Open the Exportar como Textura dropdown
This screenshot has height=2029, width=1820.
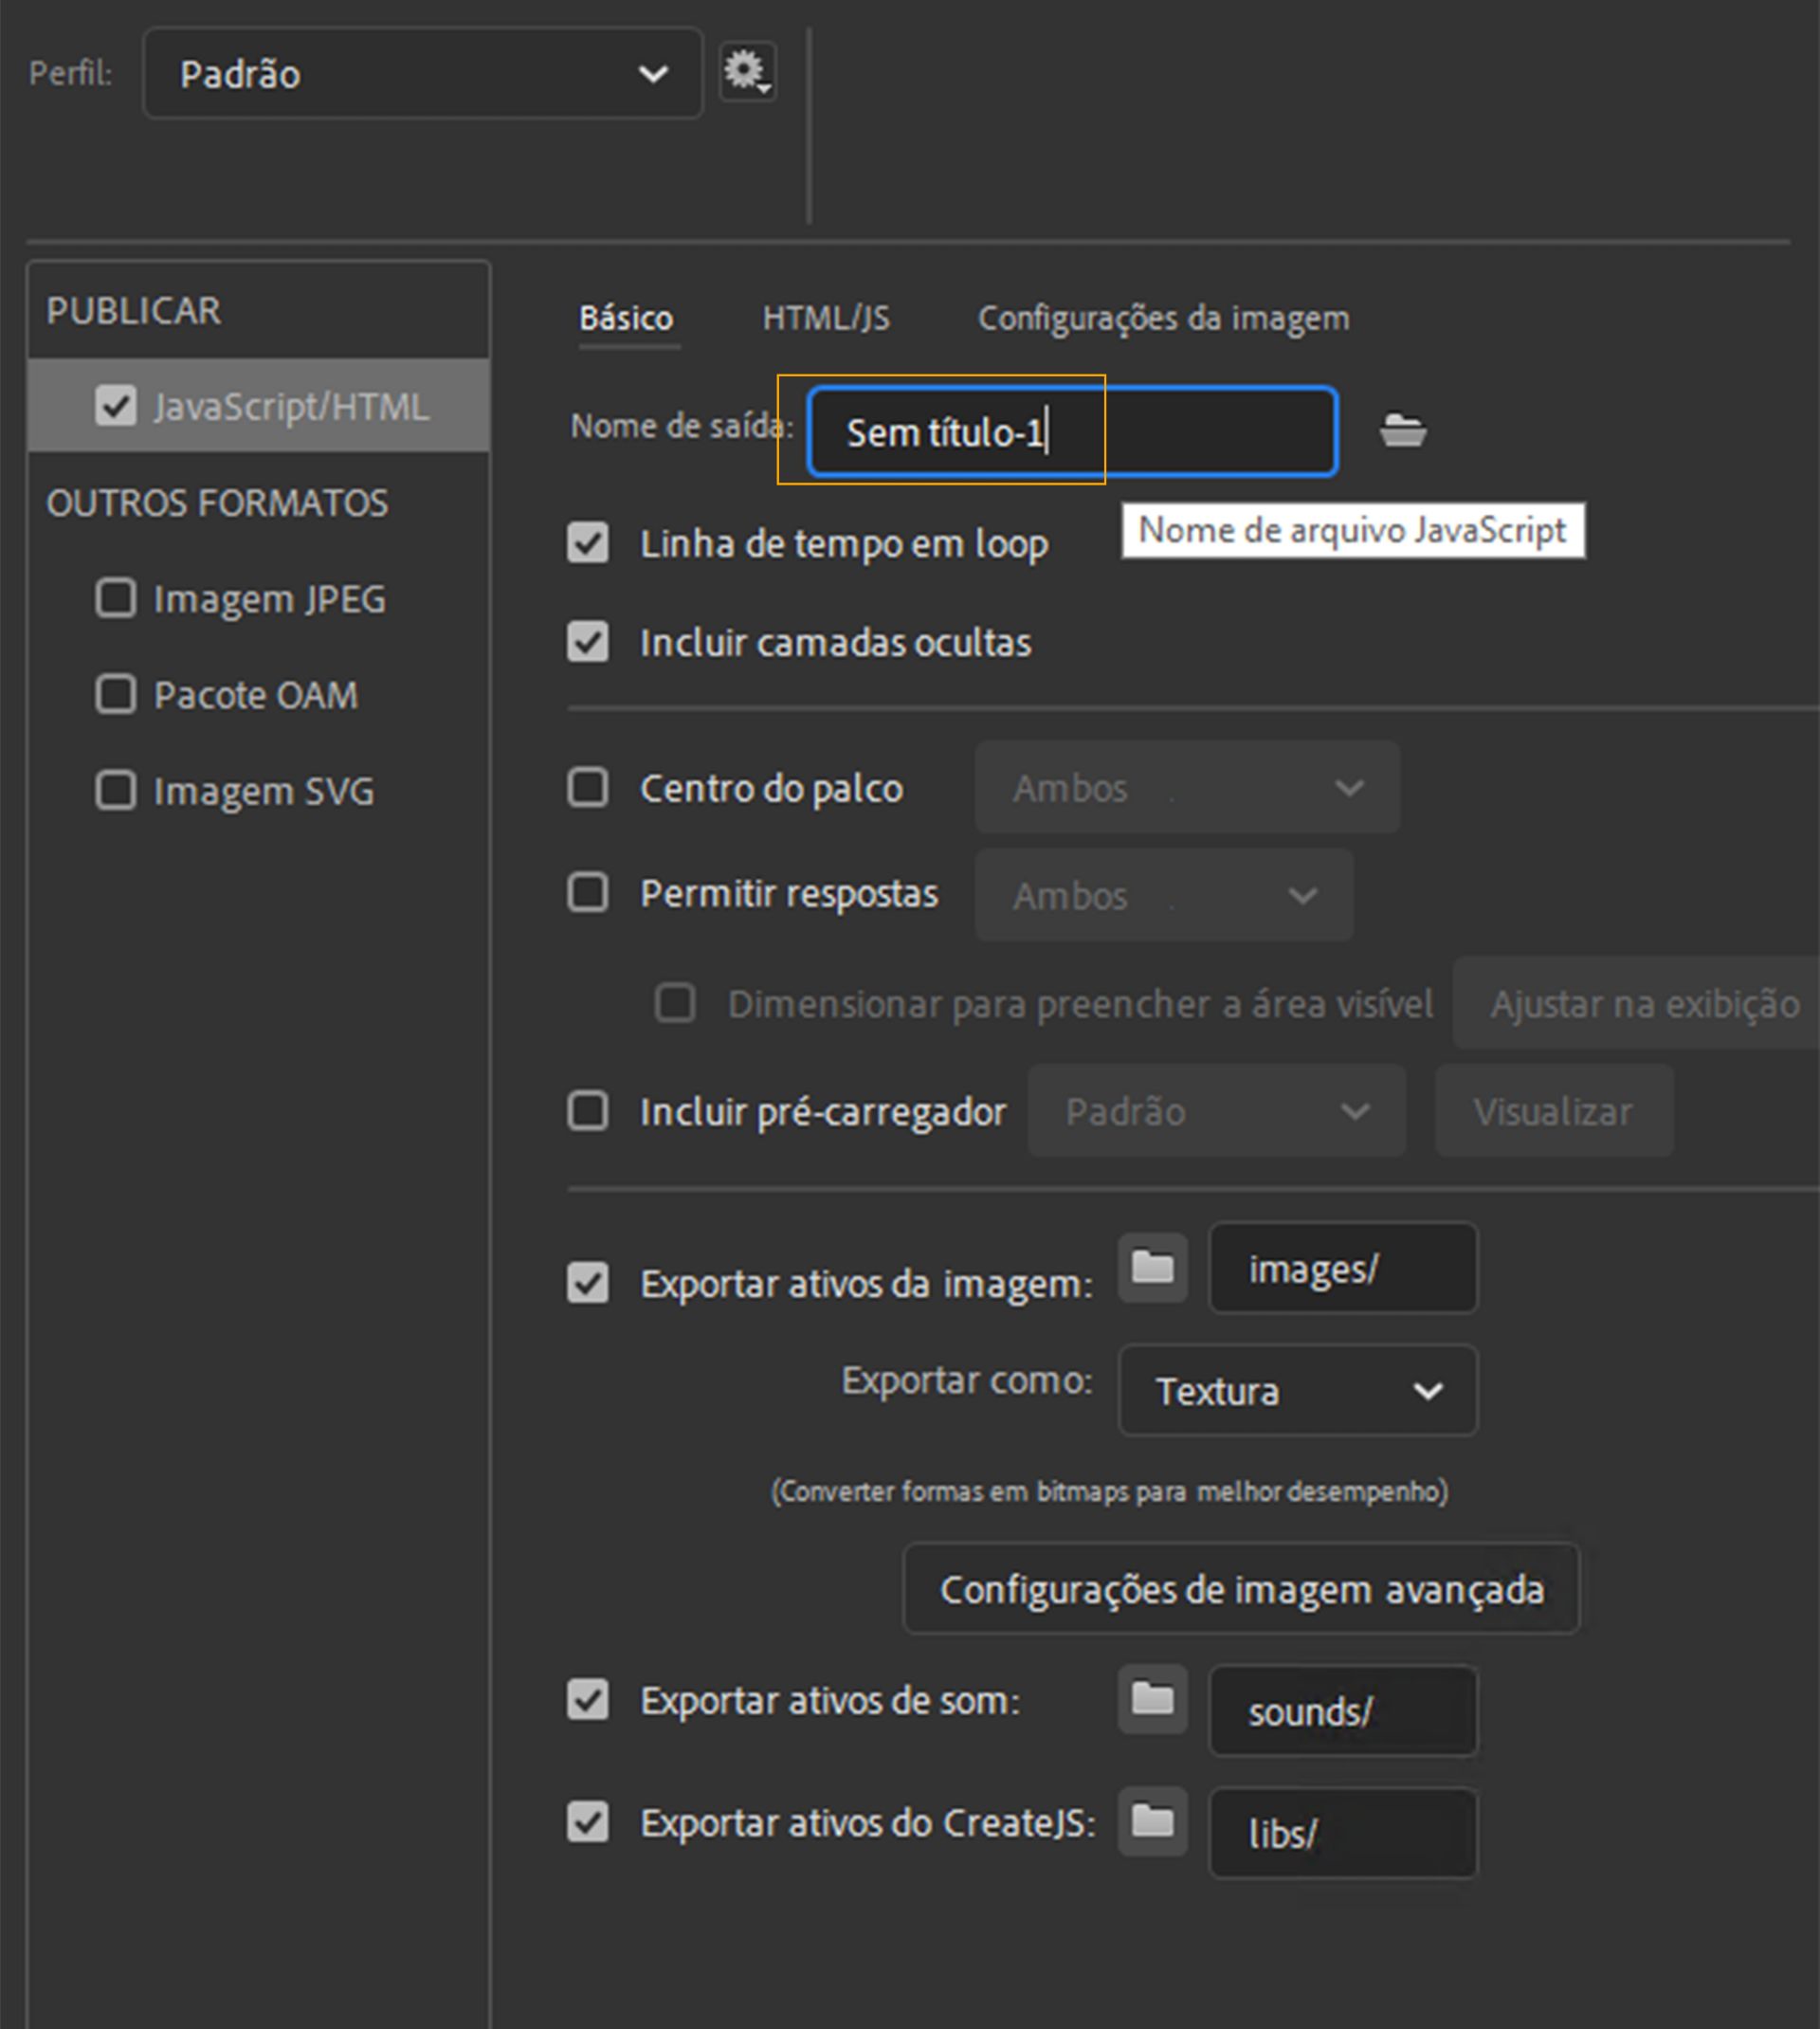pyautogui.click(x=1296, y=1390)
